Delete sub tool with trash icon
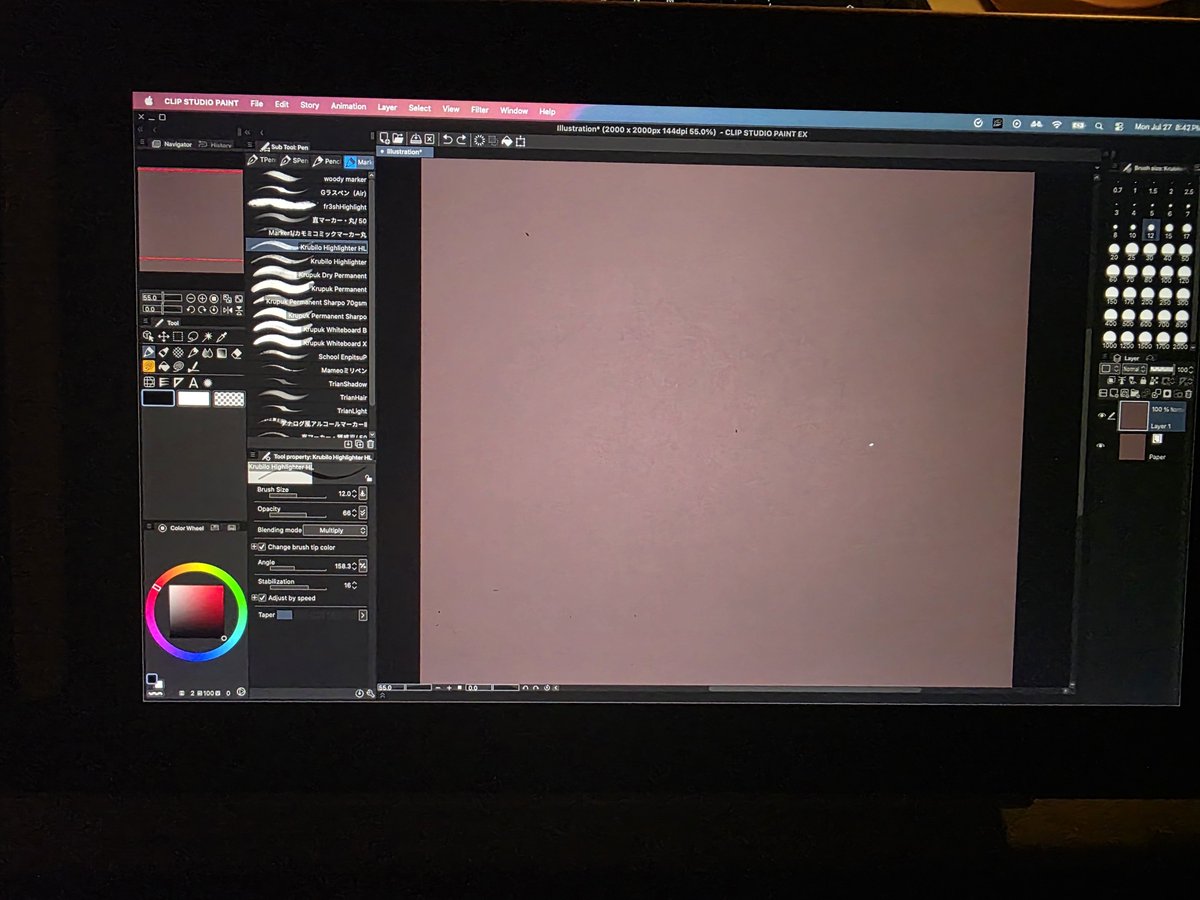This screenshot has height=900, width=1200. coord(371,444)
